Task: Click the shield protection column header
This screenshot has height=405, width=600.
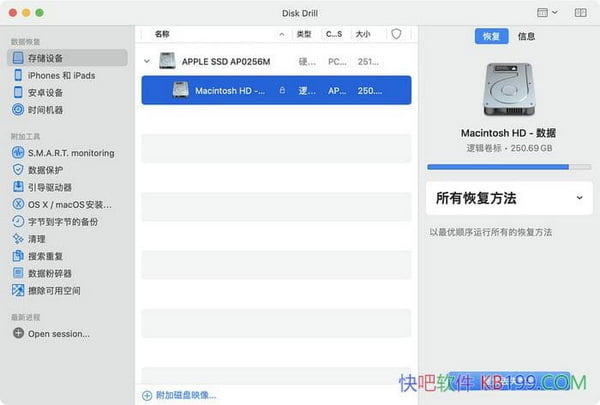Action: [396, 34]
